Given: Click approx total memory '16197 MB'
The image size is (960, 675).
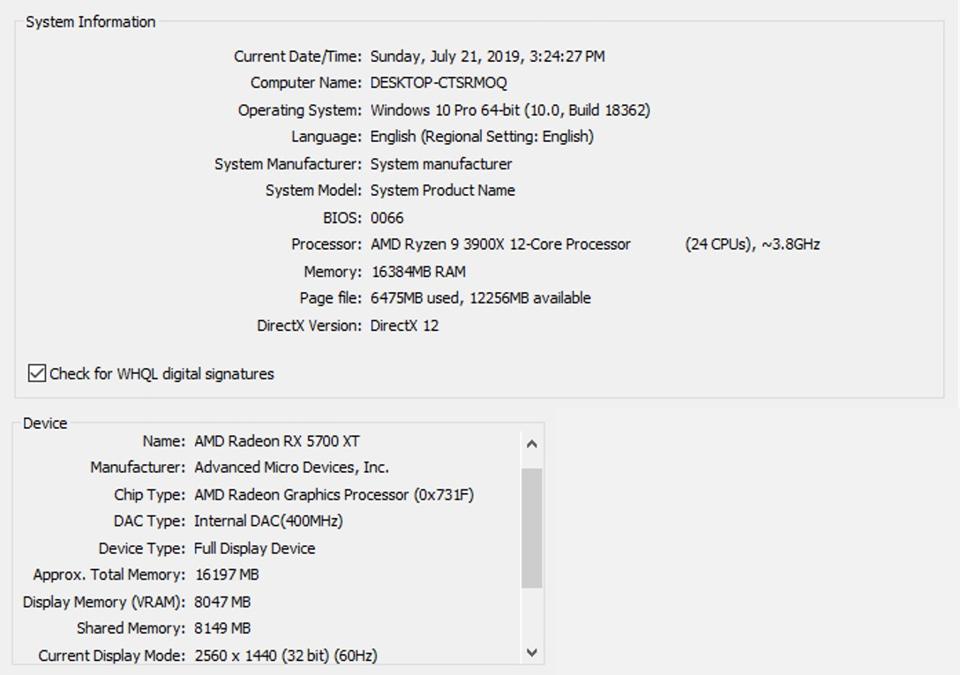Looking at the screenshot, I should click(227, 575).
